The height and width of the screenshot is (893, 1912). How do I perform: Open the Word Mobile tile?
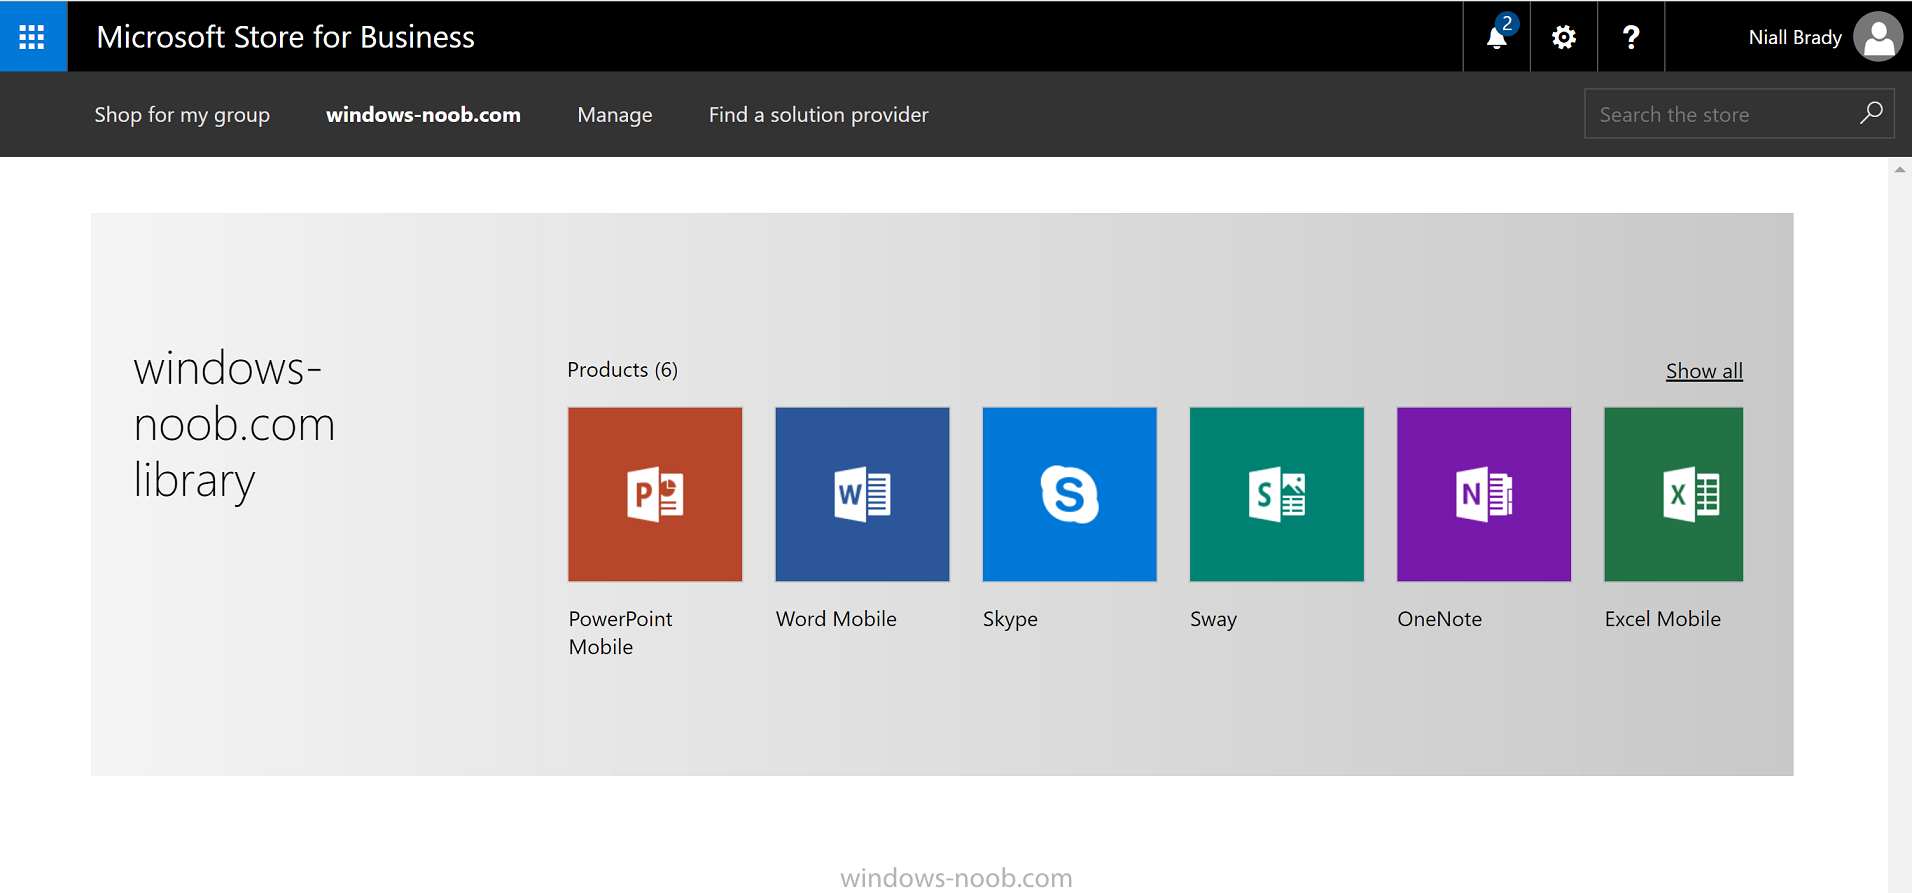862,494
